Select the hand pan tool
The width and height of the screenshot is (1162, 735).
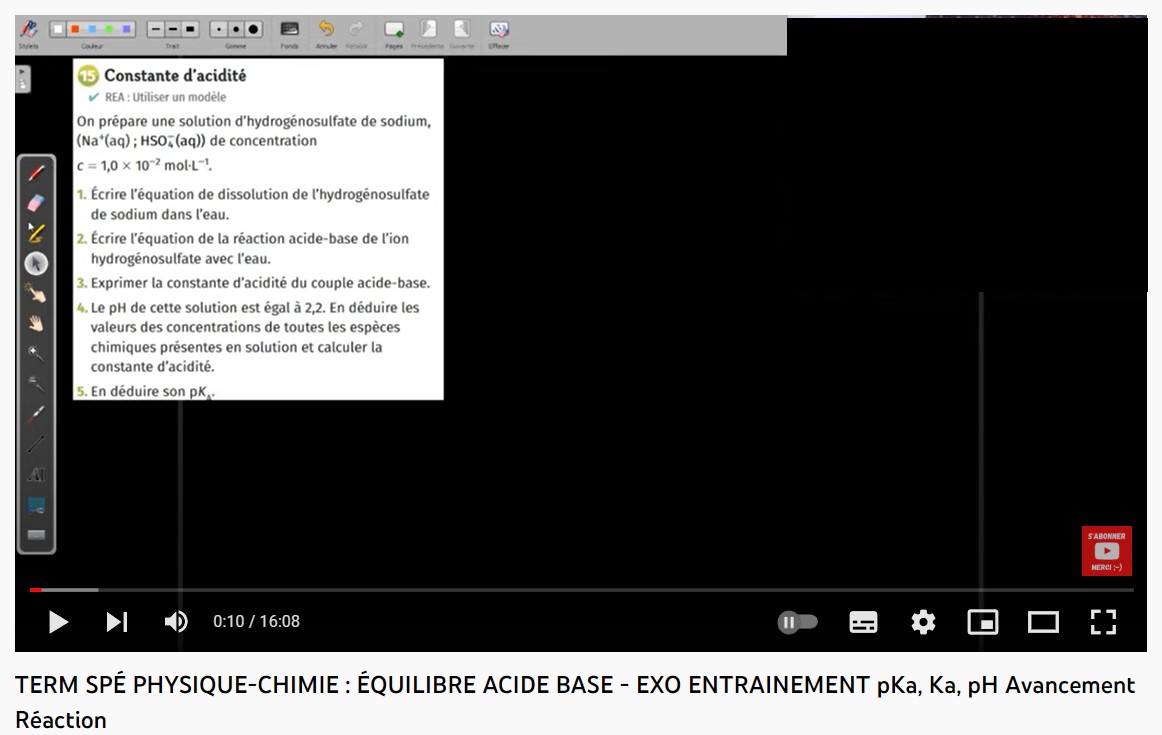36,324
